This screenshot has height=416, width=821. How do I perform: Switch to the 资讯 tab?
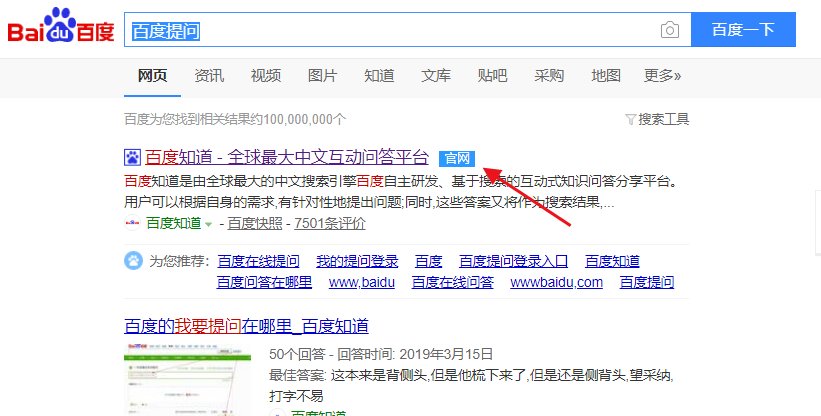point(209,76)
